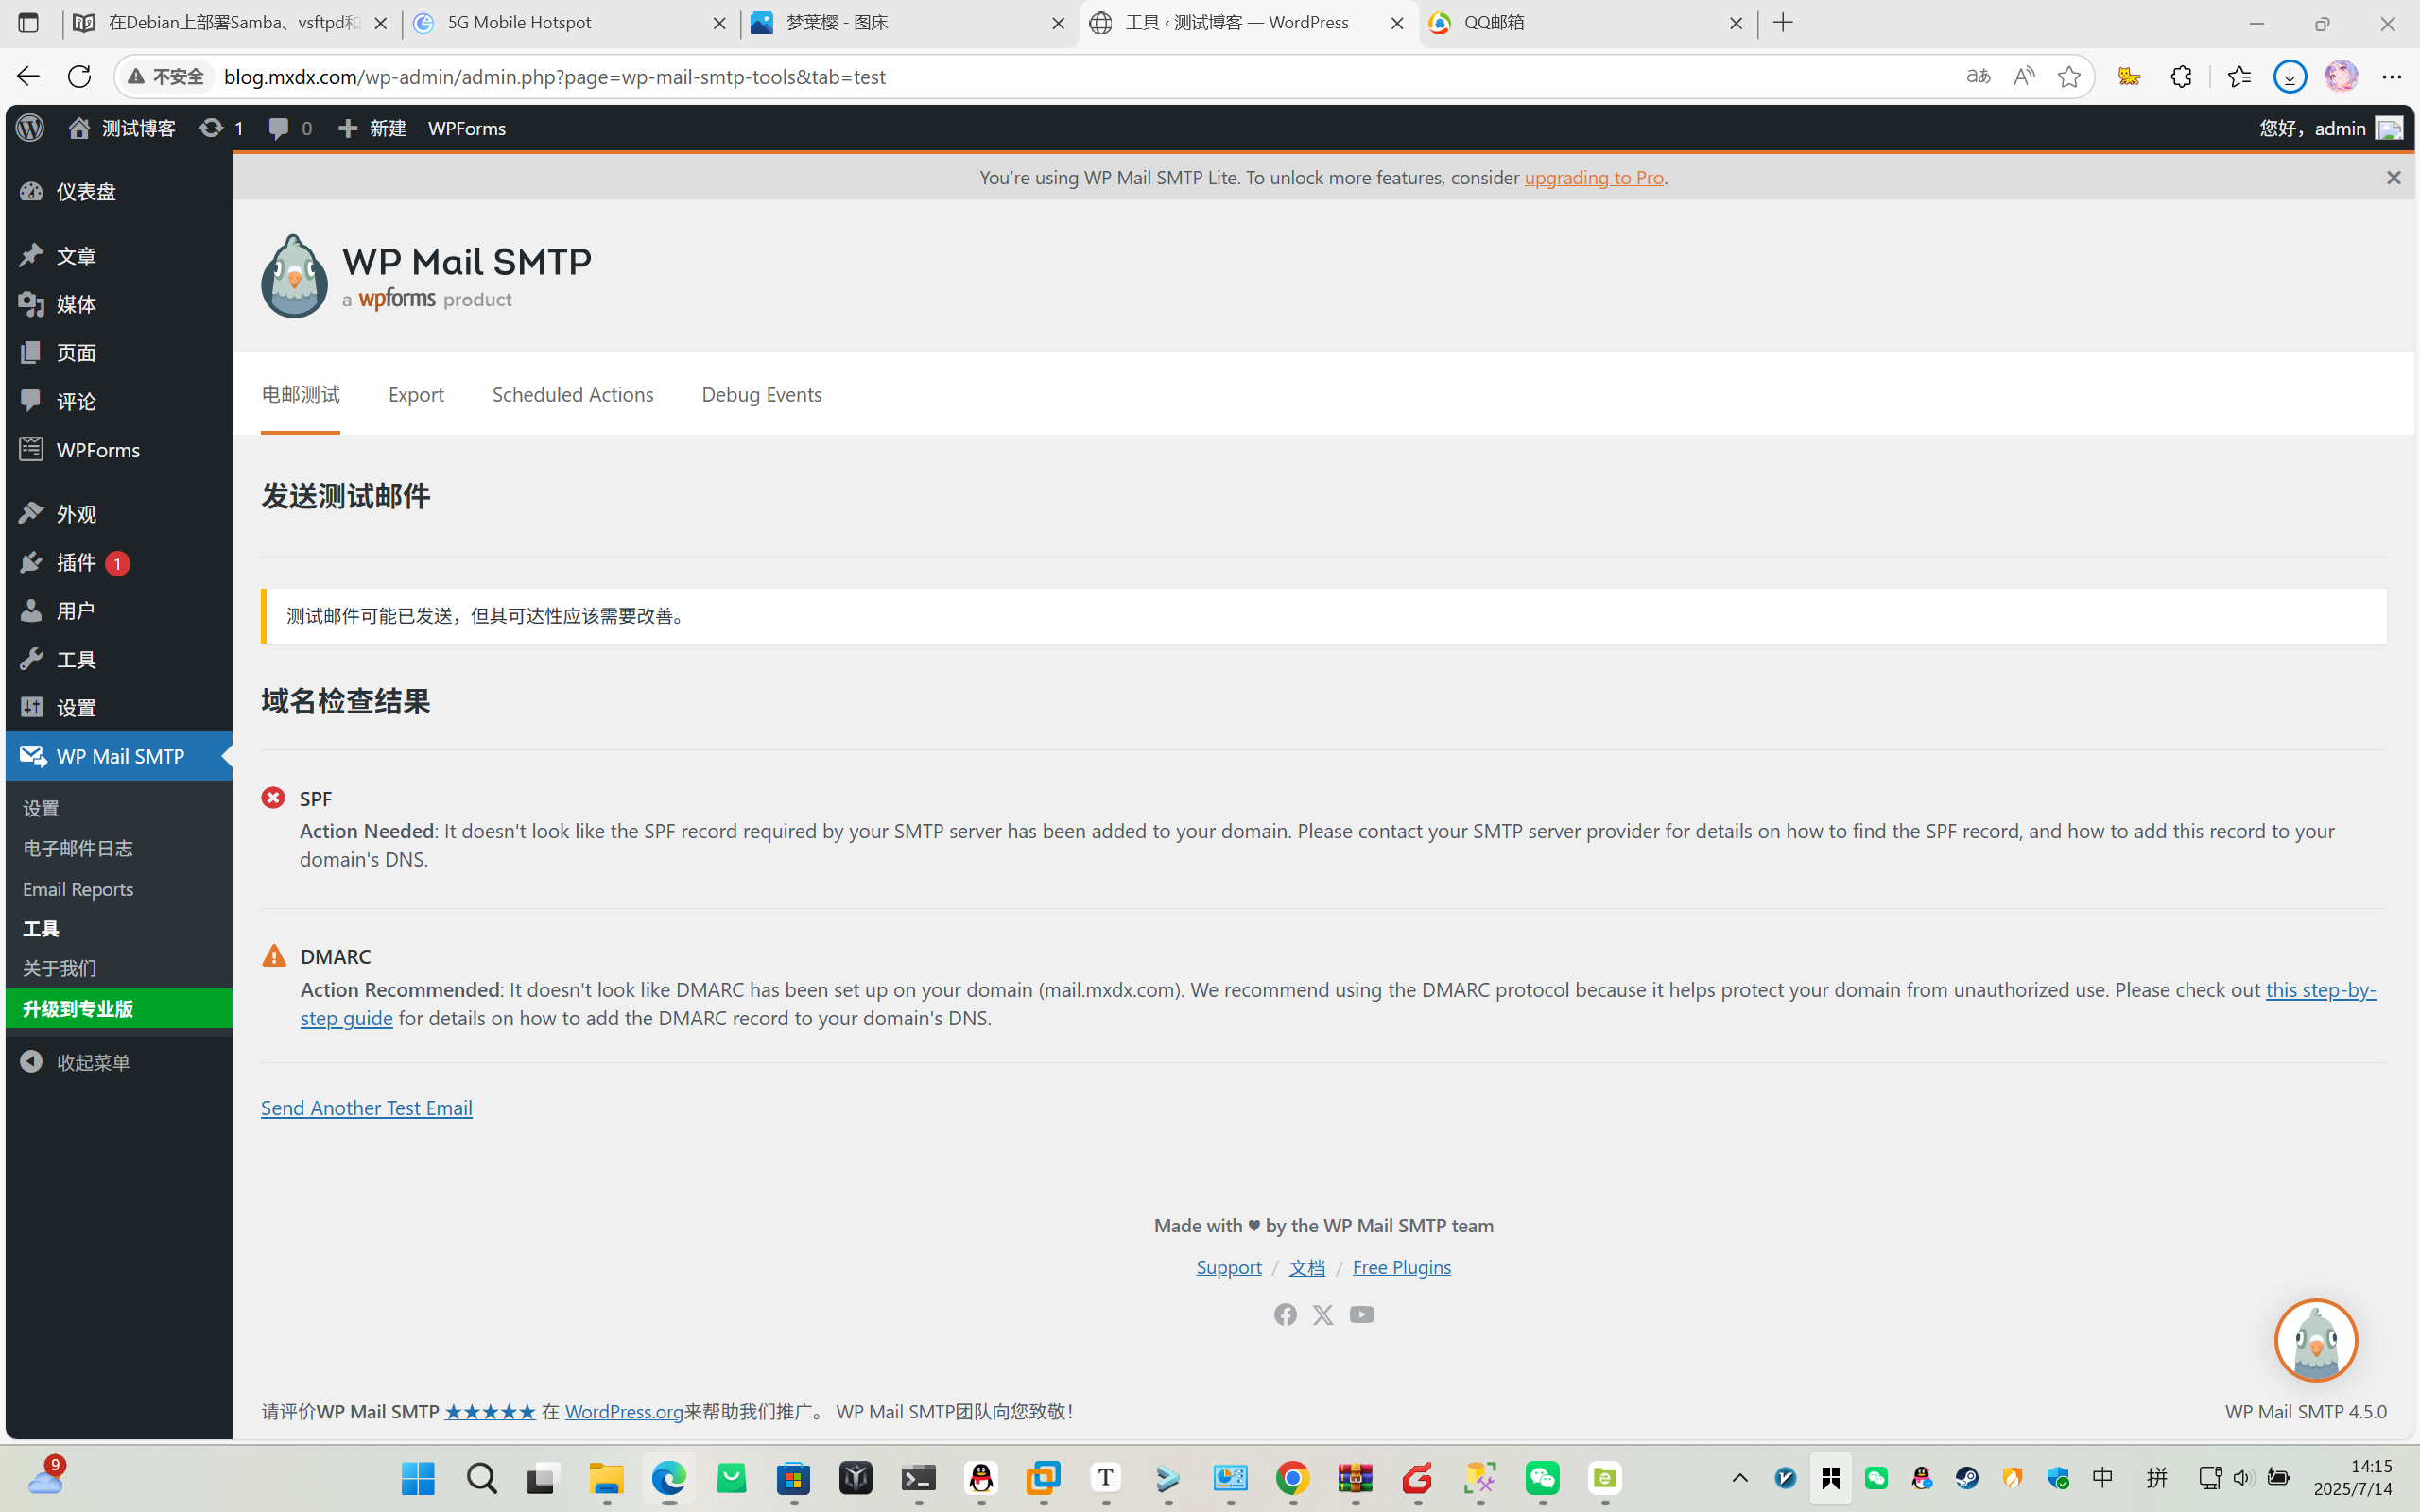Open WeChat from the taskbar
2420x1512 pixels.
tap(1542, 1478)
